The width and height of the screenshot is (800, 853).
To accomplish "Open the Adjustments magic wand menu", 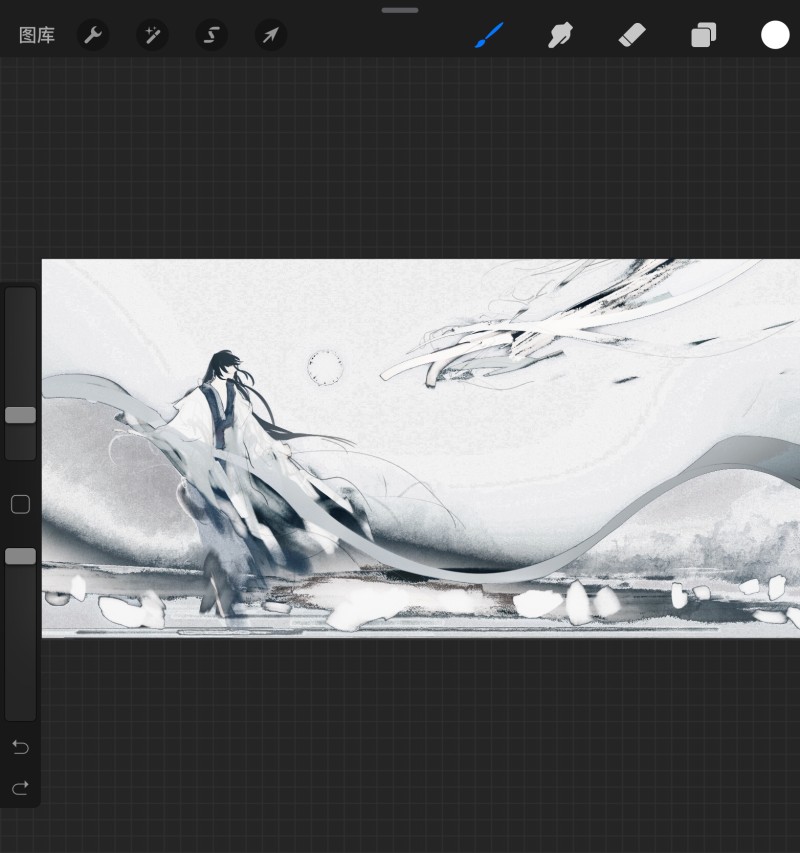I will (152, 35).
